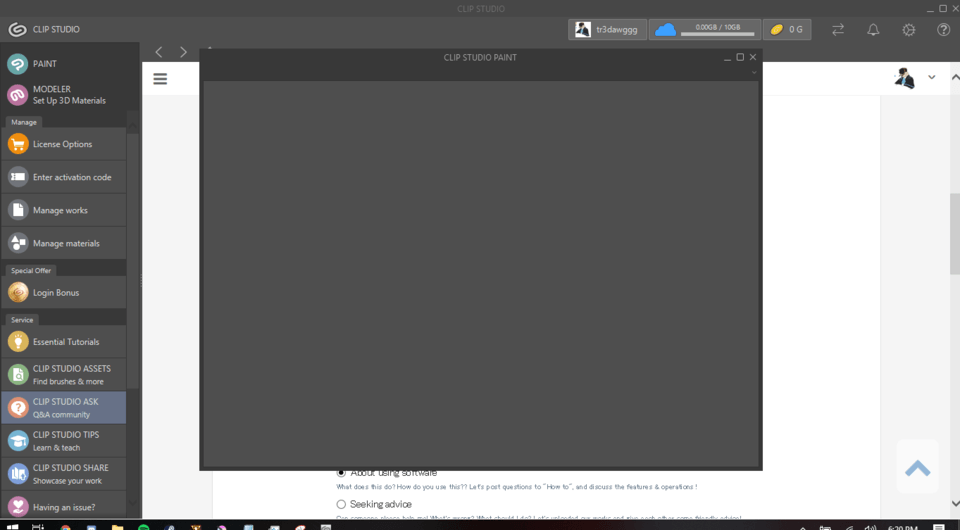960x530 pixels.
Task: Maximize the CLIP STUDIO PAINT dialog
Action: pyautogui.click(x=740, y=57)
